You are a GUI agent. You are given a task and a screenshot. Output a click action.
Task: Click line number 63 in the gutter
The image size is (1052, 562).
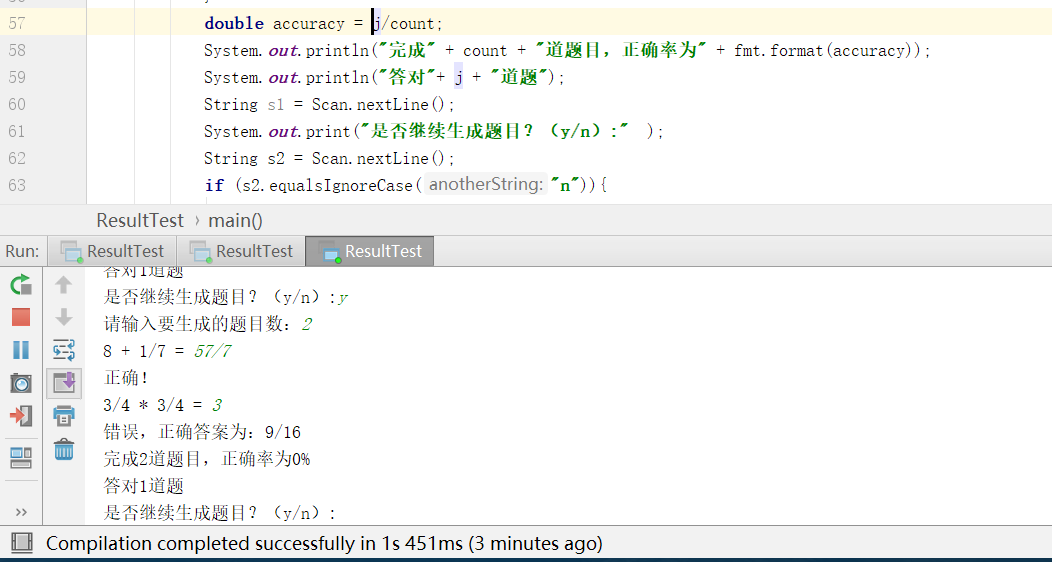click(x=17, y=185)
